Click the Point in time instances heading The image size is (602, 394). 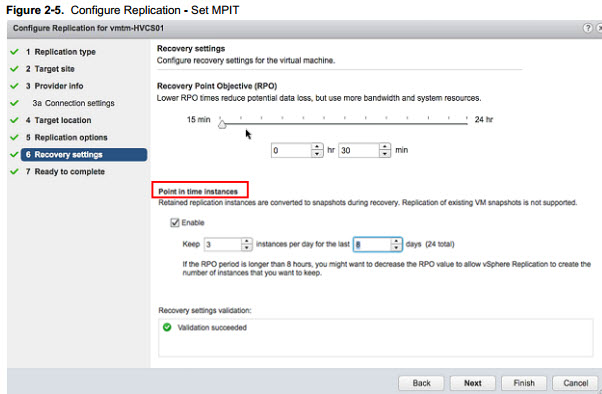198,191
